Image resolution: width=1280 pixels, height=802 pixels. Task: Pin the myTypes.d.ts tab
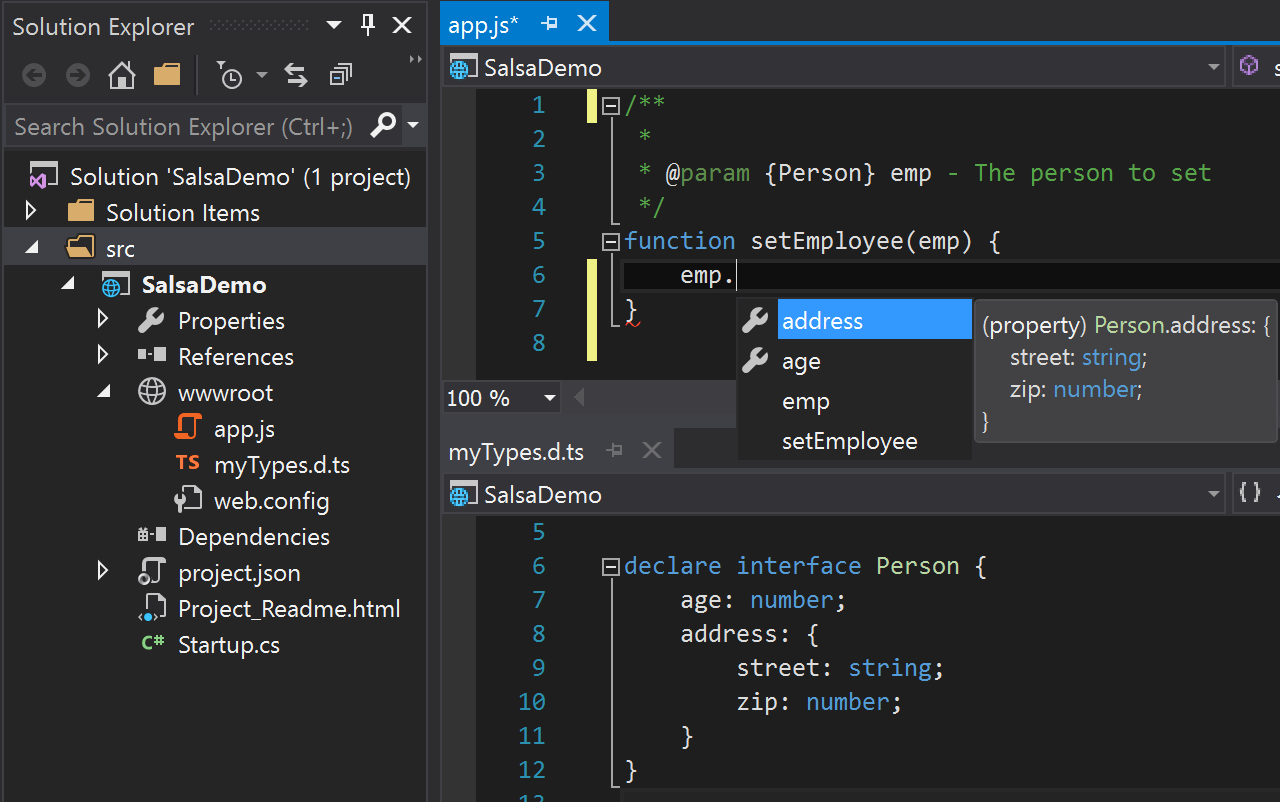point(614,452)
